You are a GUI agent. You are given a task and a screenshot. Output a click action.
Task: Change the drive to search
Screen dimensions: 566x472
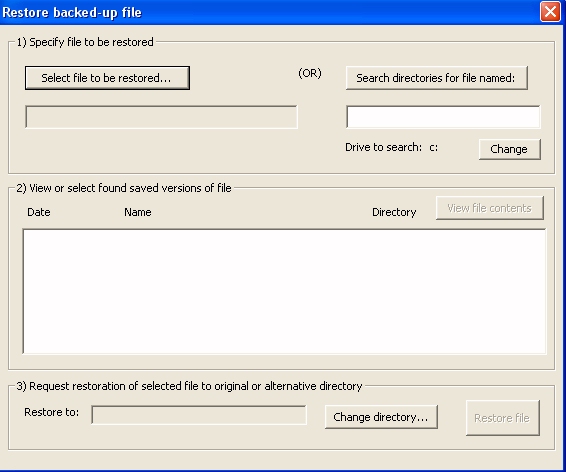point(510,149)
